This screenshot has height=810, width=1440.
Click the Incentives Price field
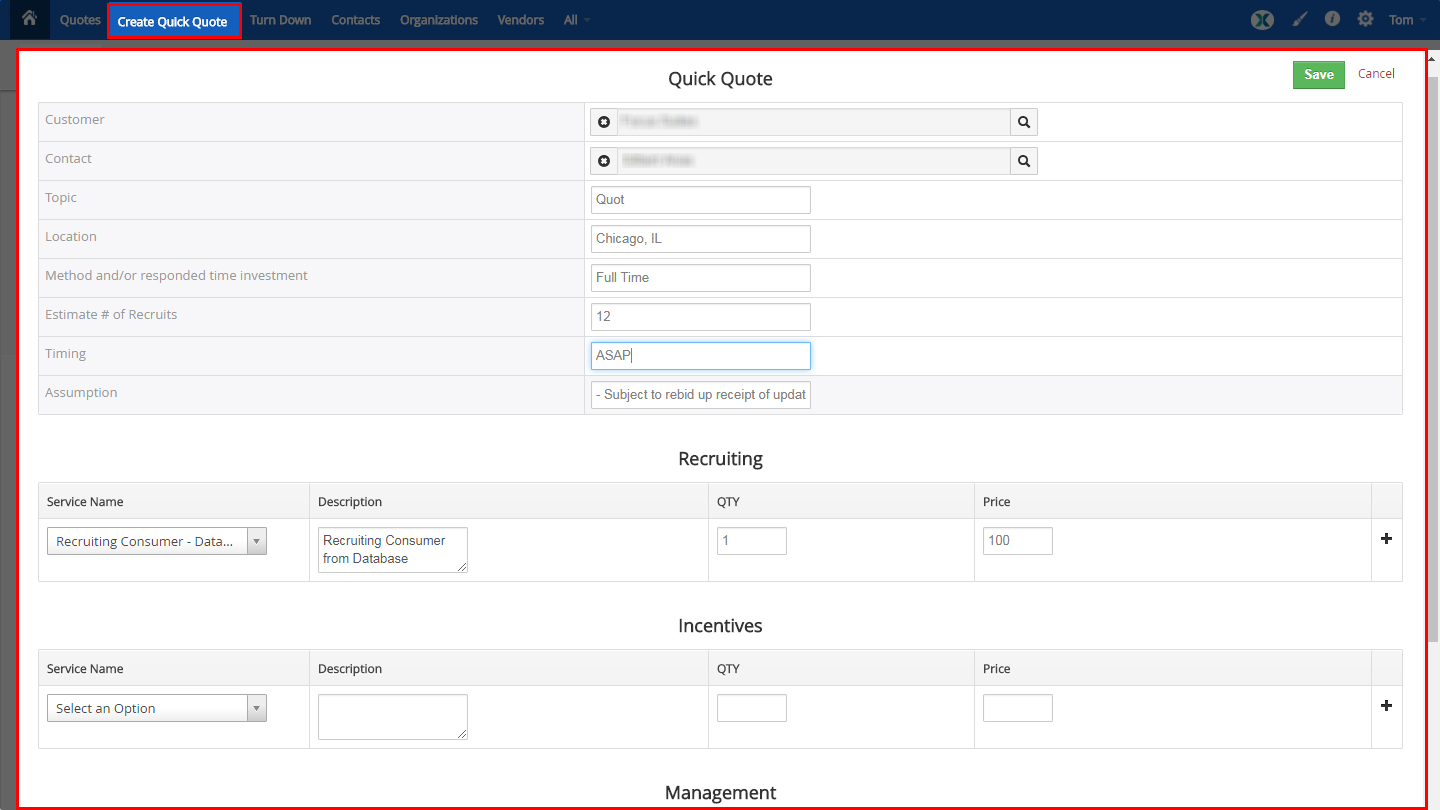(x=1018, y=708)
